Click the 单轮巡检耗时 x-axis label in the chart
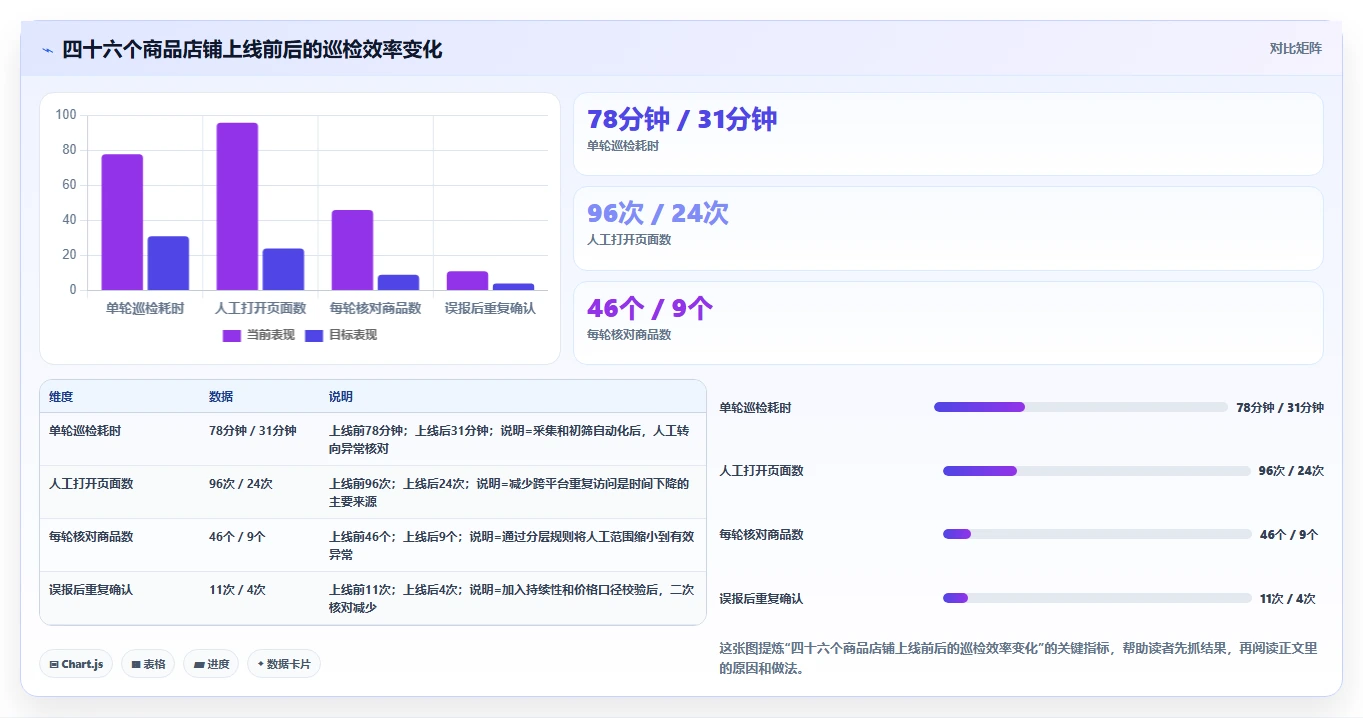Screen dimensions: 1363x718 pyautogui.click(x=145, y=308)
